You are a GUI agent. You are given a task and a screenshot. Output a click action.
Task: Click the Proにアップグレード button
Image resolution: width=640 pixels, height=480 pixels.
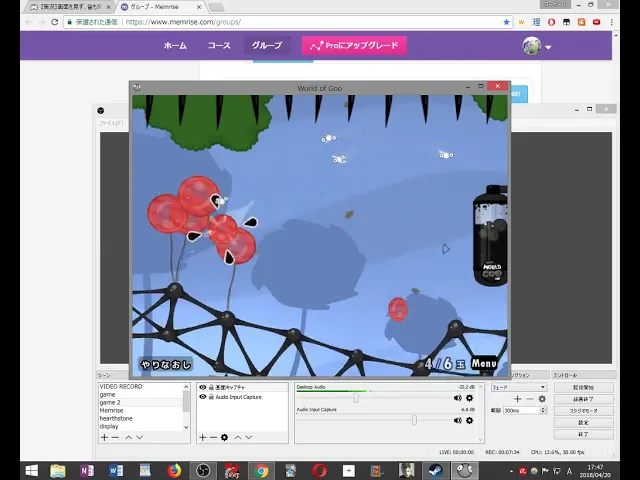pos(354,45)
